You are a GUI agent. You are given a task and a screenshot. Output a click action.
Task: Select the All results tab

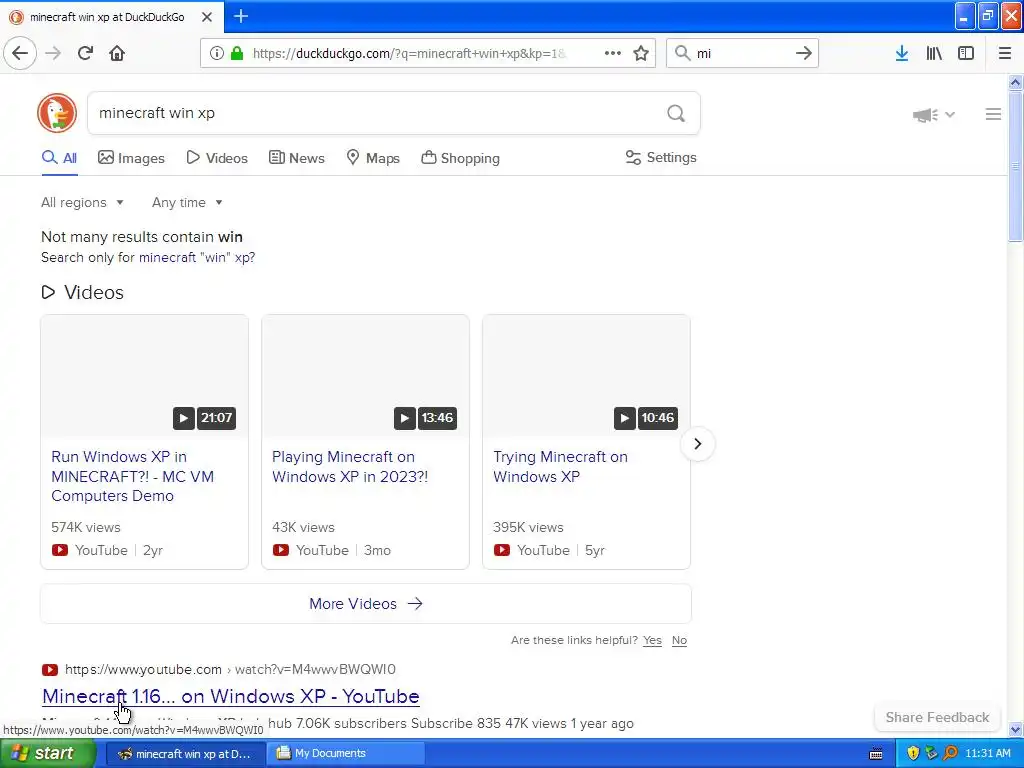click(59, 158)
